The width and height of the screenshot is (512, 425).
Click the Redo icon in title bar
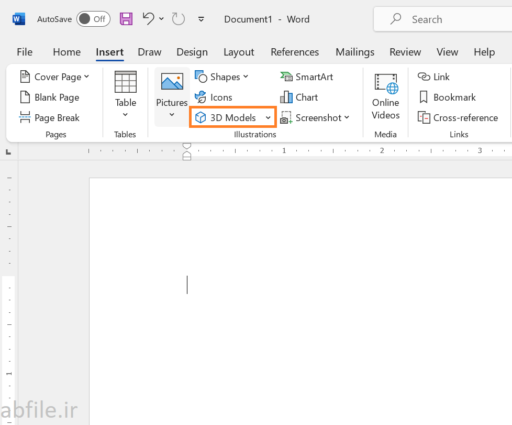(178, 19)
